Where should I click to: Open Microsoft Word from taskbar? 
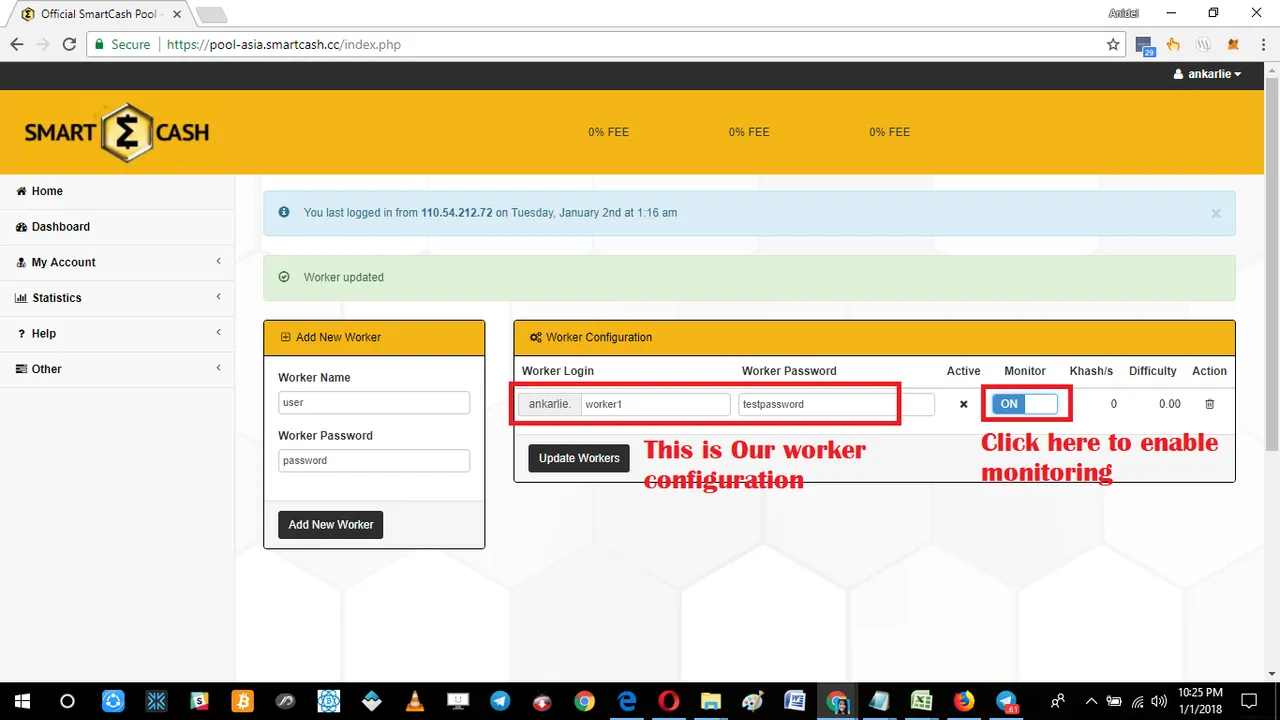click(795, 701)
